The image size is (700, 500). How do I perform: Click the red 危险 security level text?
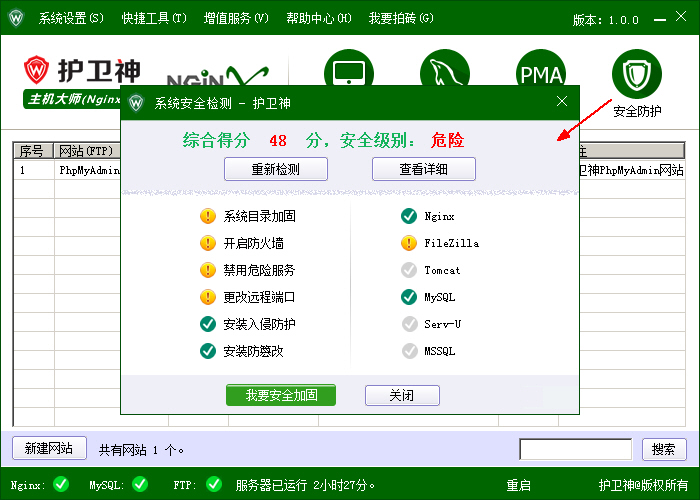pos(447,140)
